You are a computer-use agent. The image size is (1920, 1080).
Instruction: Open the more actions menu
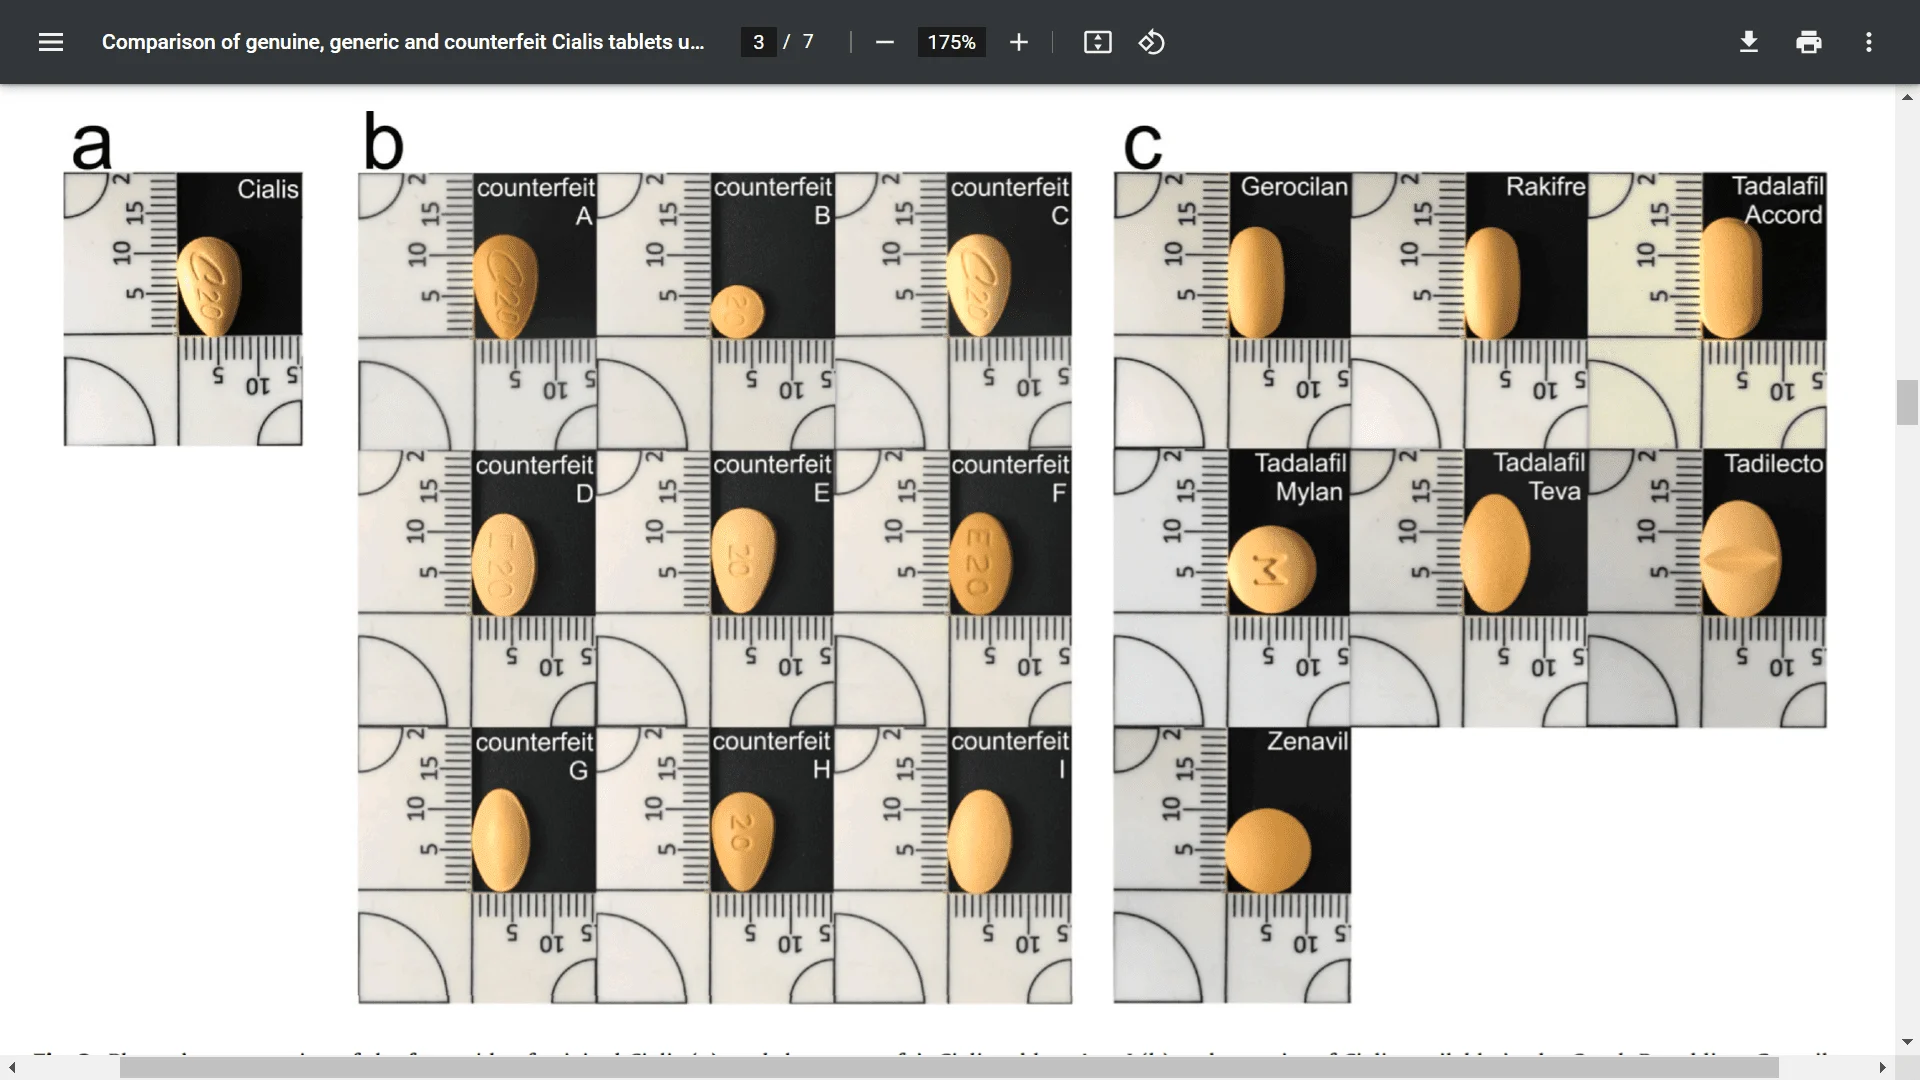(1868, 42)
